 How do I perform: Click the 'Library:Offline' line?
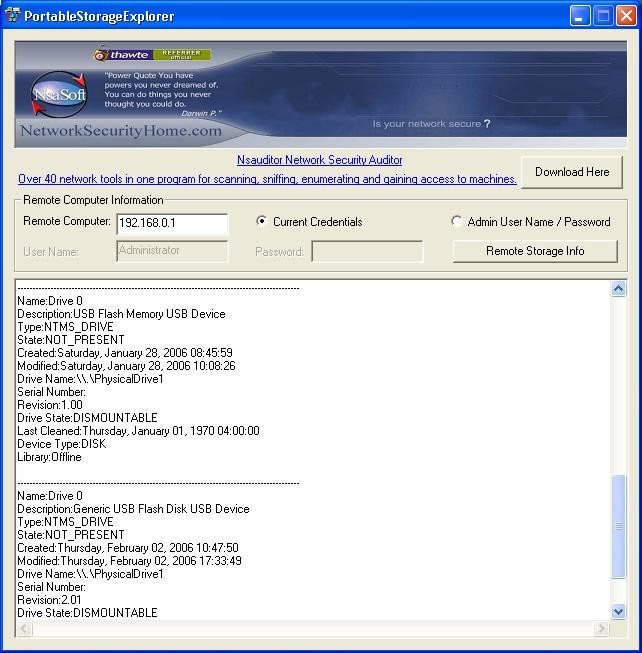[49, 457]
